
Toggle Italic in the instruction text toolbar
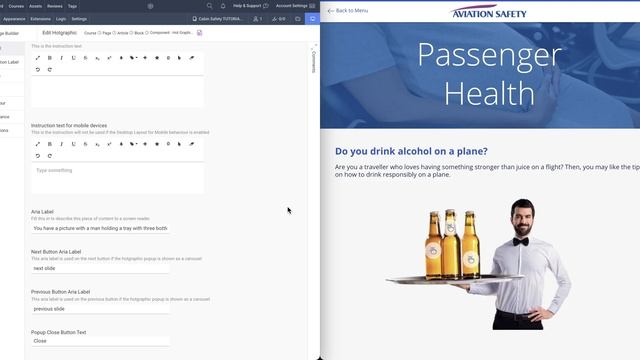point(62,58)
